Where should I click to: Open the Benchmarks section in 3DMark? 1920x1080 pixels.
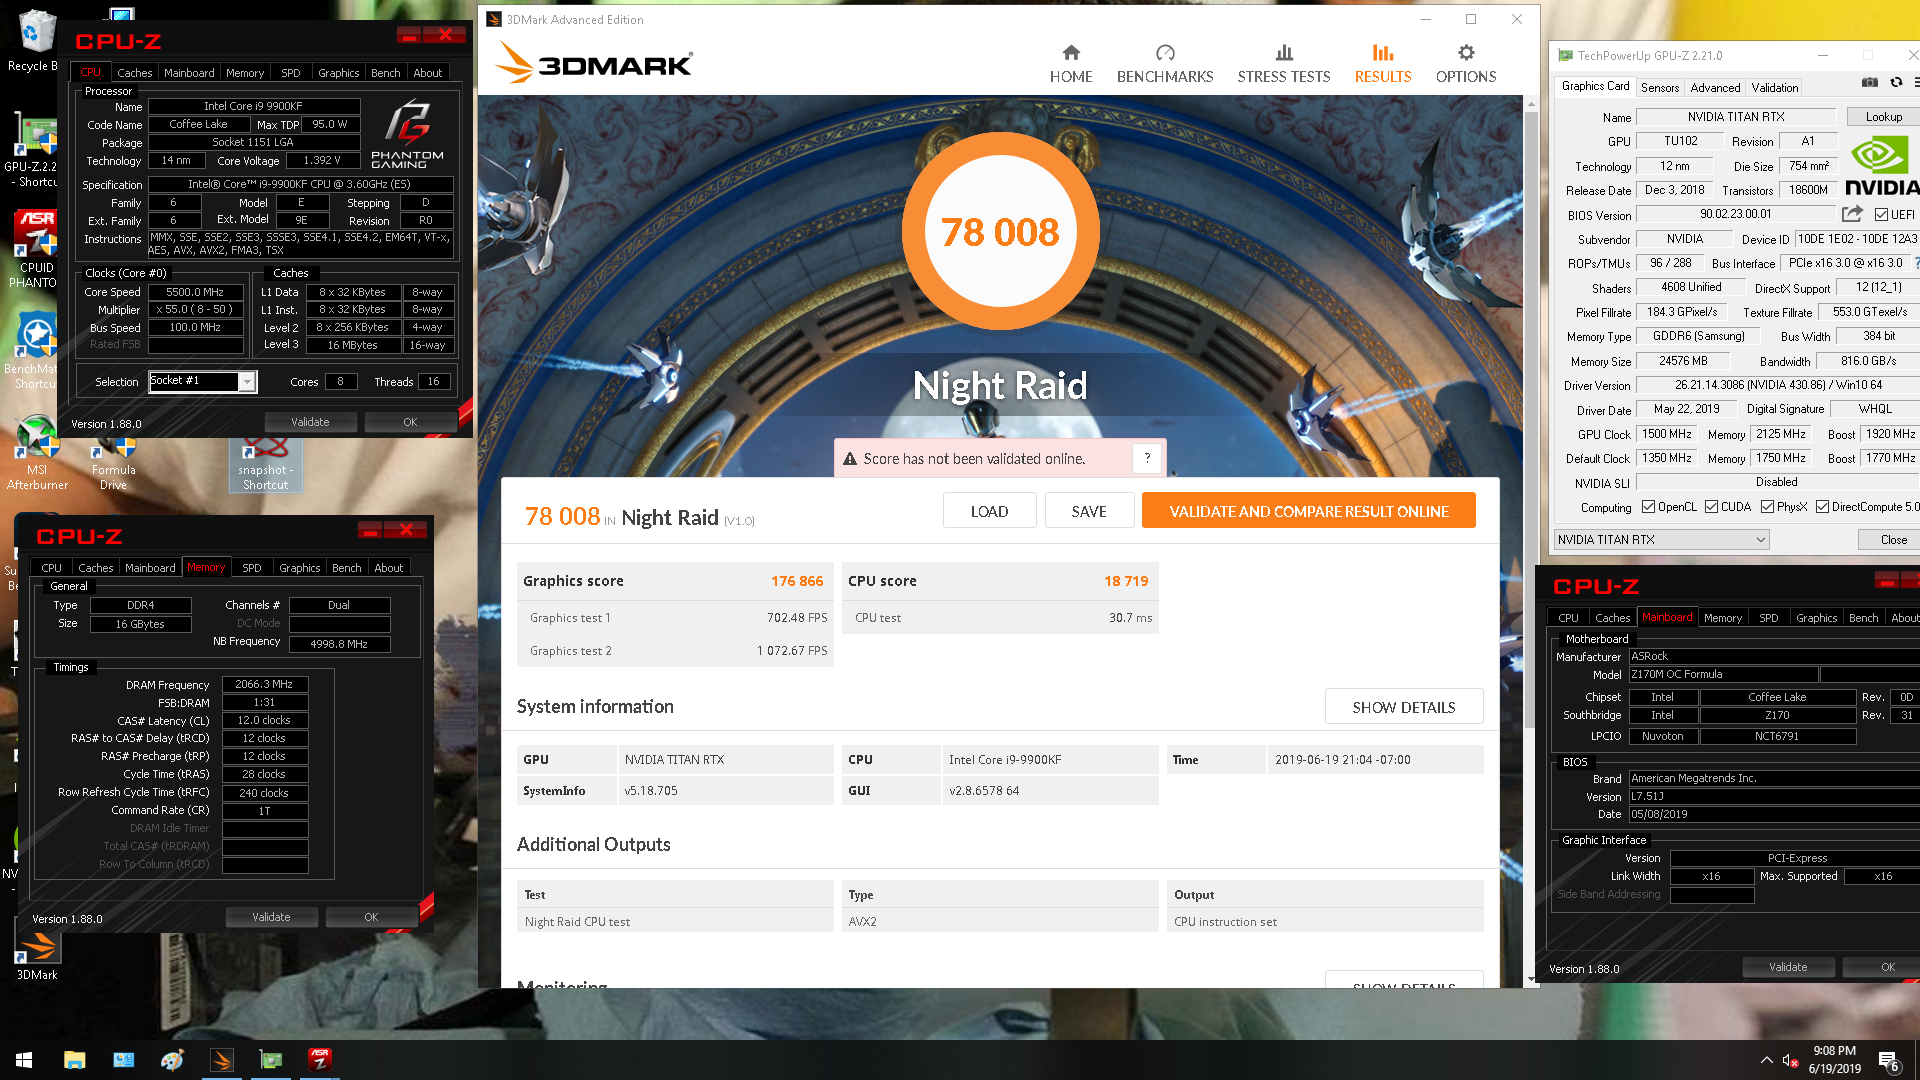1165,64
